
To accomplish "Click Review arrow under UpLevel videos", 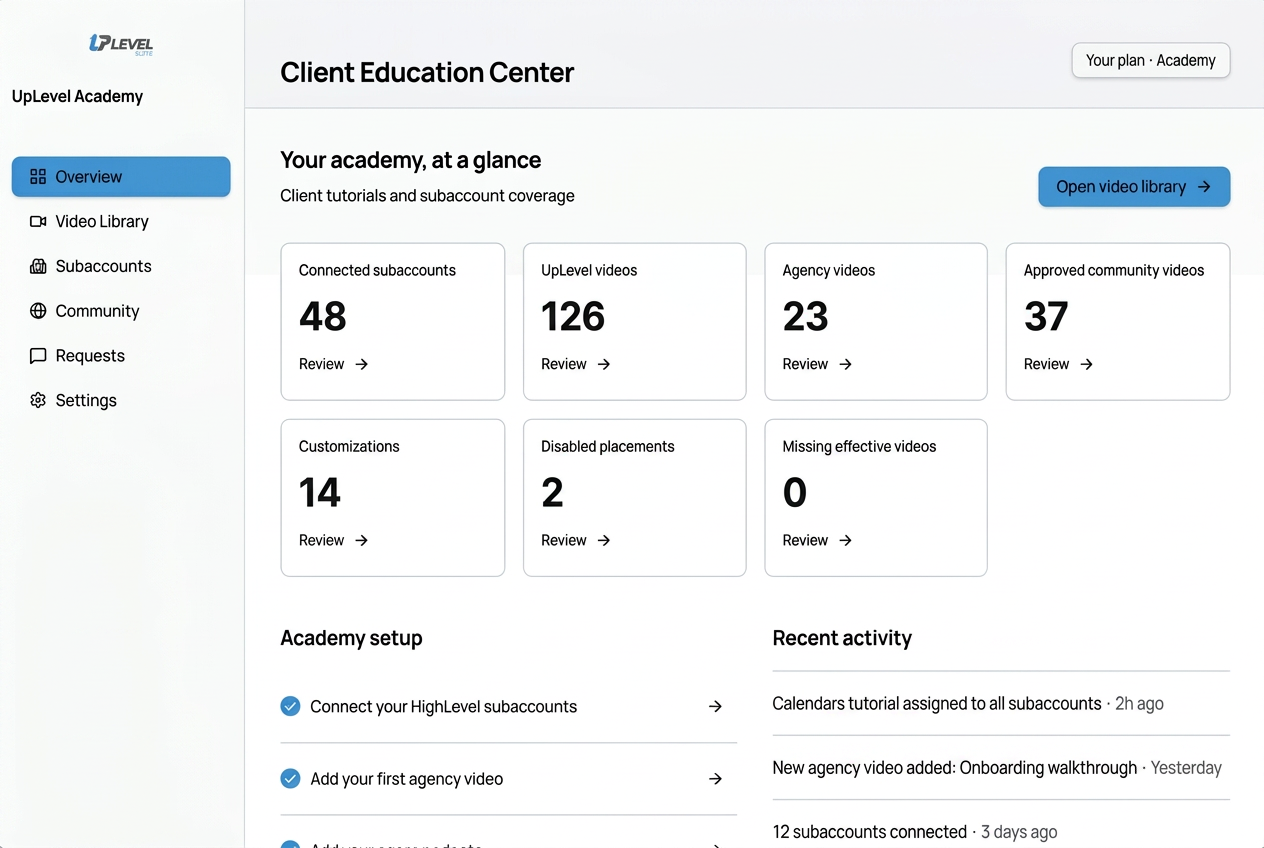I will tap(604, 364).
